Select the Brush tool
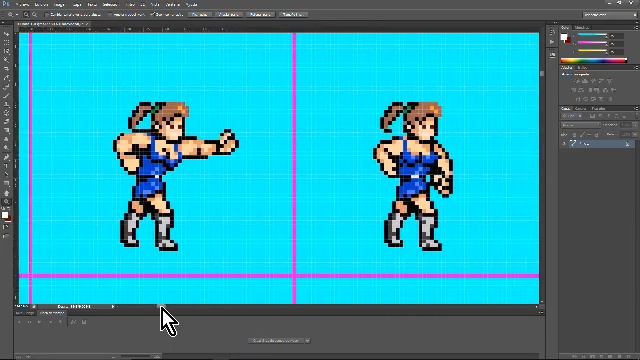The height and width of the screenshot is (360, 640). click(x=6, y=96)
